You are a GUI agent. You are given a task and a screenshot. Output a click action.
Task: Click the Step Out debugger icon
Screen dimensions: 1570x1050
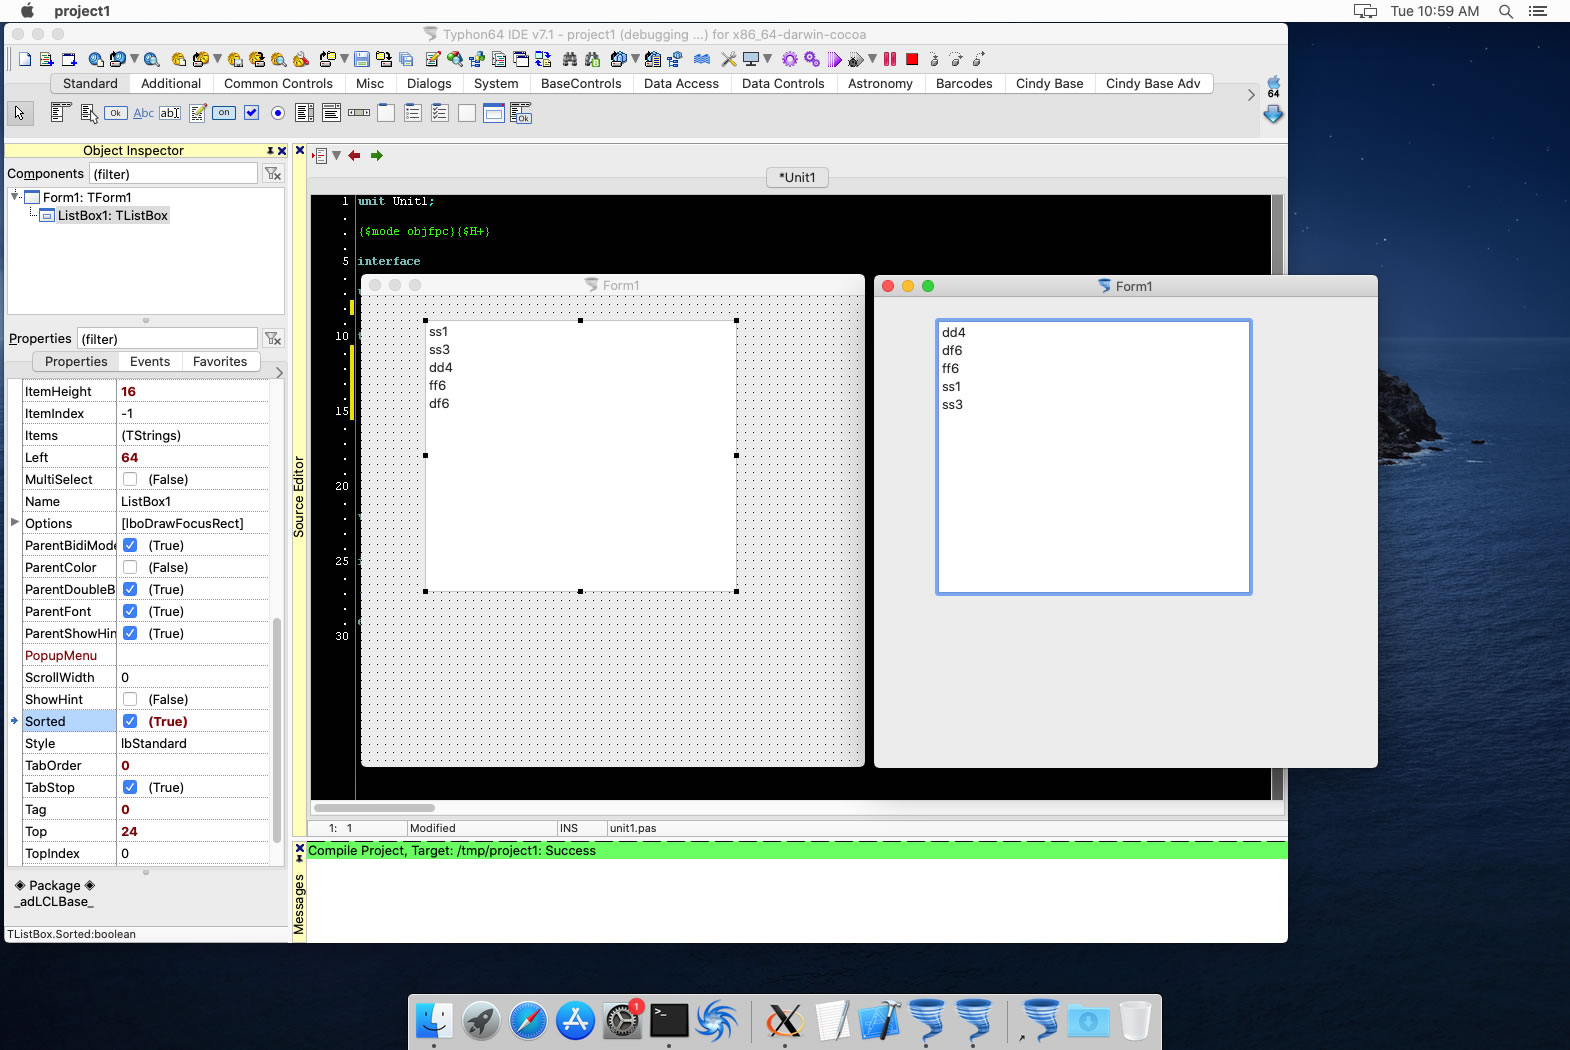pos(978,59)
